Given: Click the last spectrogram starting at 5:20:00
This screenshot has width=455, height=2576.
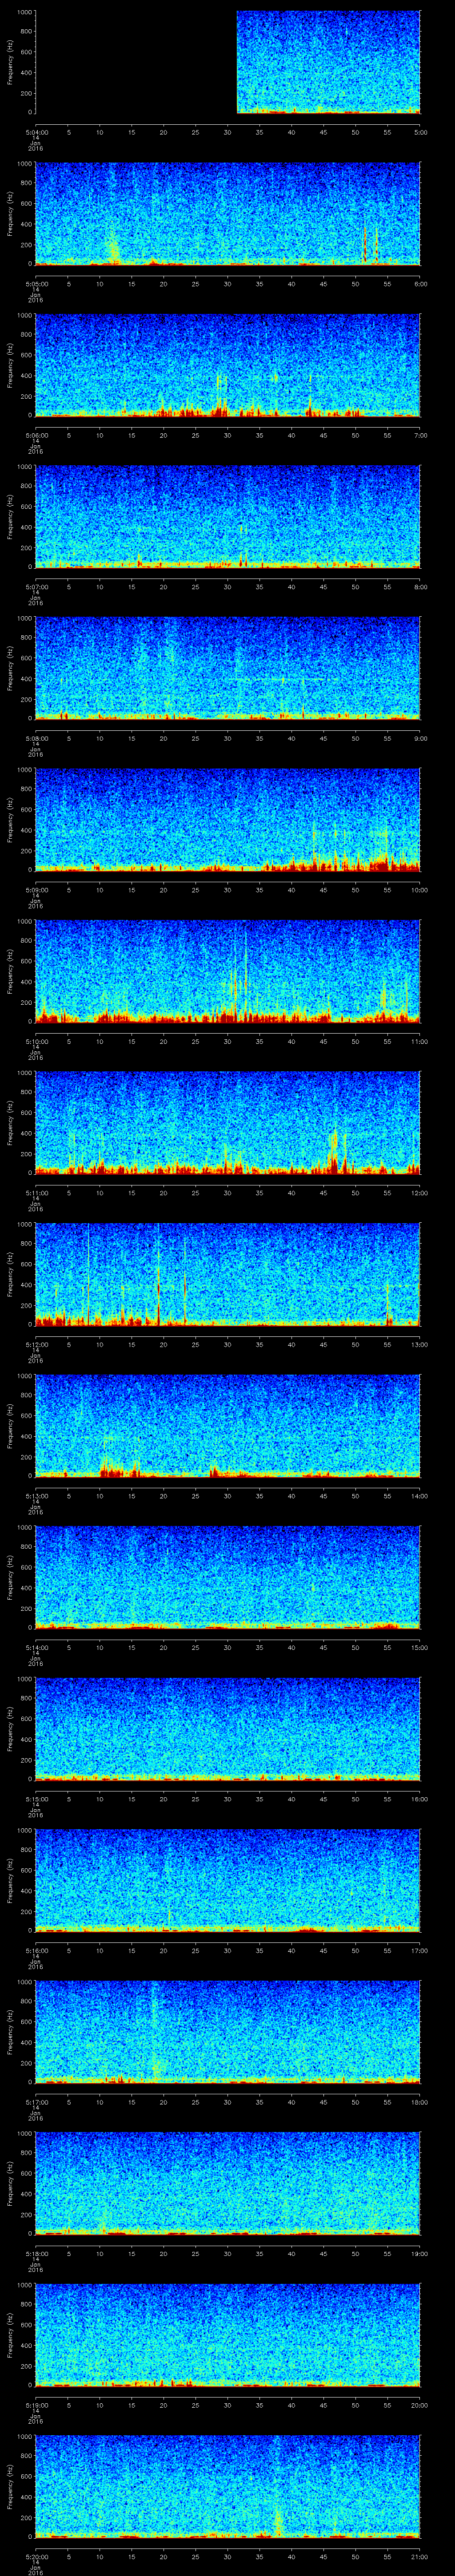Looking at the screenshot, I should pyautogui.click(x=228, y=2487).
